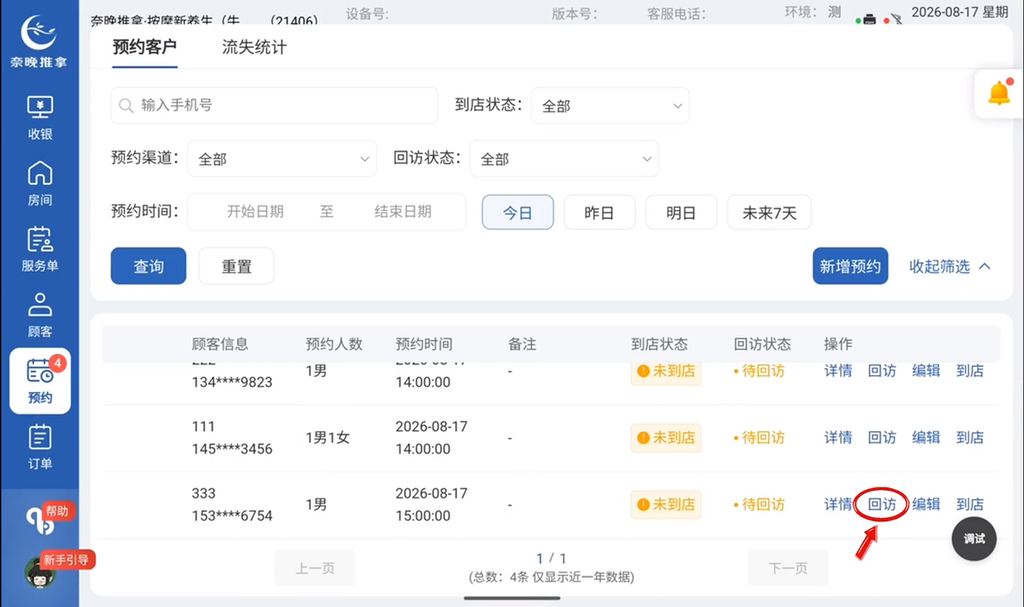Click 待回访 status for customer 111
The image size is (1024, 607).
coord(759,438)
